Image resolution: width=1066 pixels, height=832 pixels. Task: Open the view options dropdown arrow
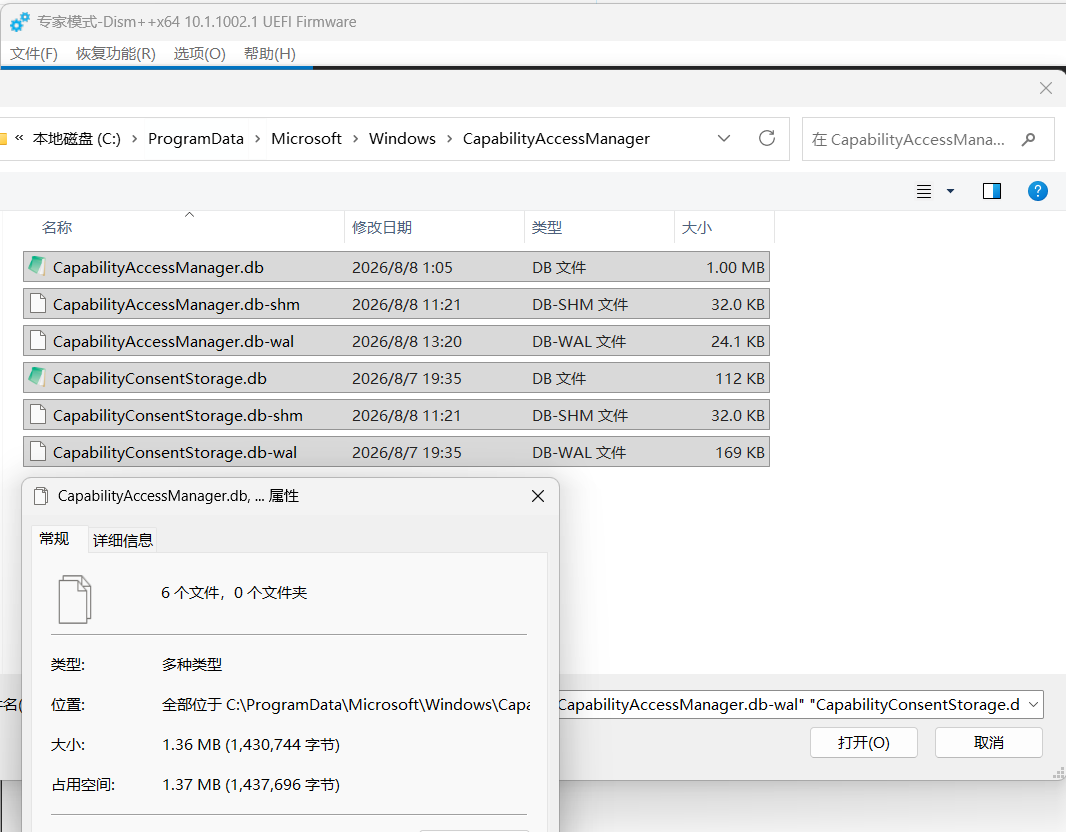point(950,192)
